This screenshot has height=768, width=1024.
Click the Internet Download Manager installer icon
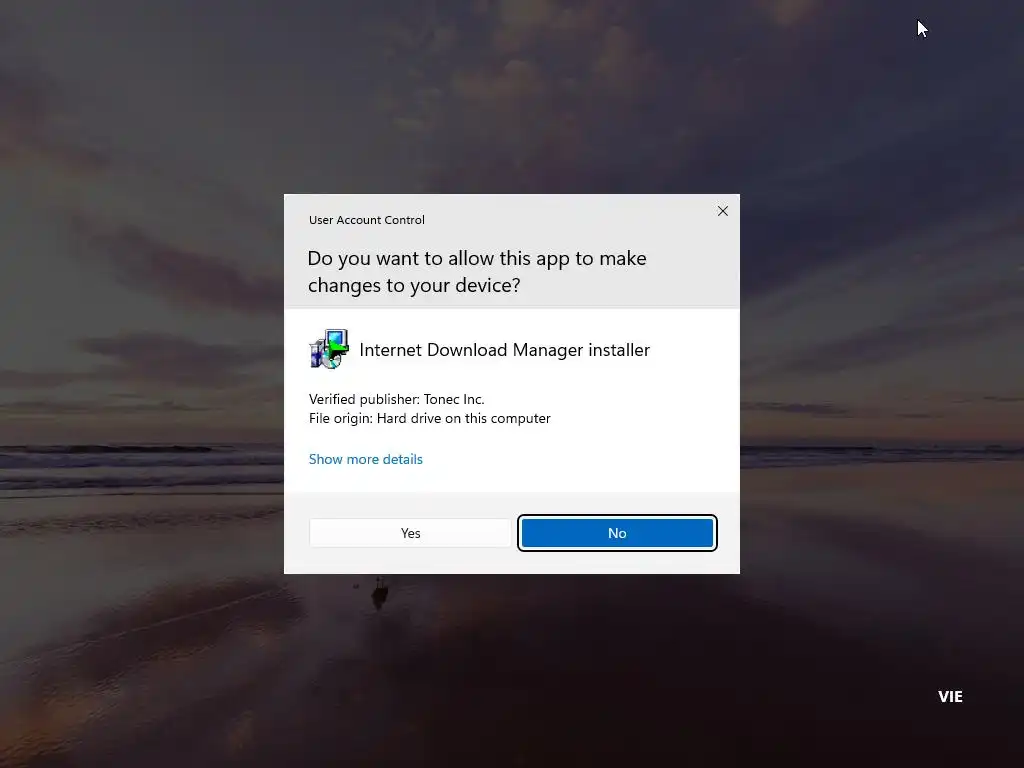click(x=329, y=349)
